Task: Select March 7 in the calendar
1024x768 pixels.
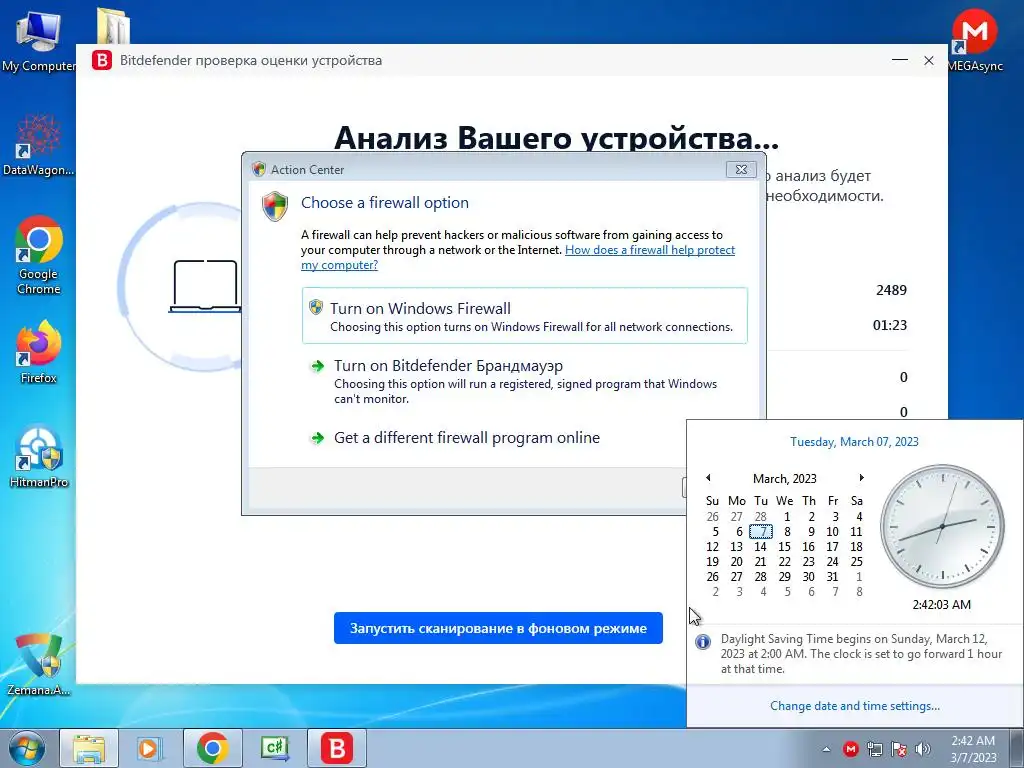Action: click(x=761, y=532)
